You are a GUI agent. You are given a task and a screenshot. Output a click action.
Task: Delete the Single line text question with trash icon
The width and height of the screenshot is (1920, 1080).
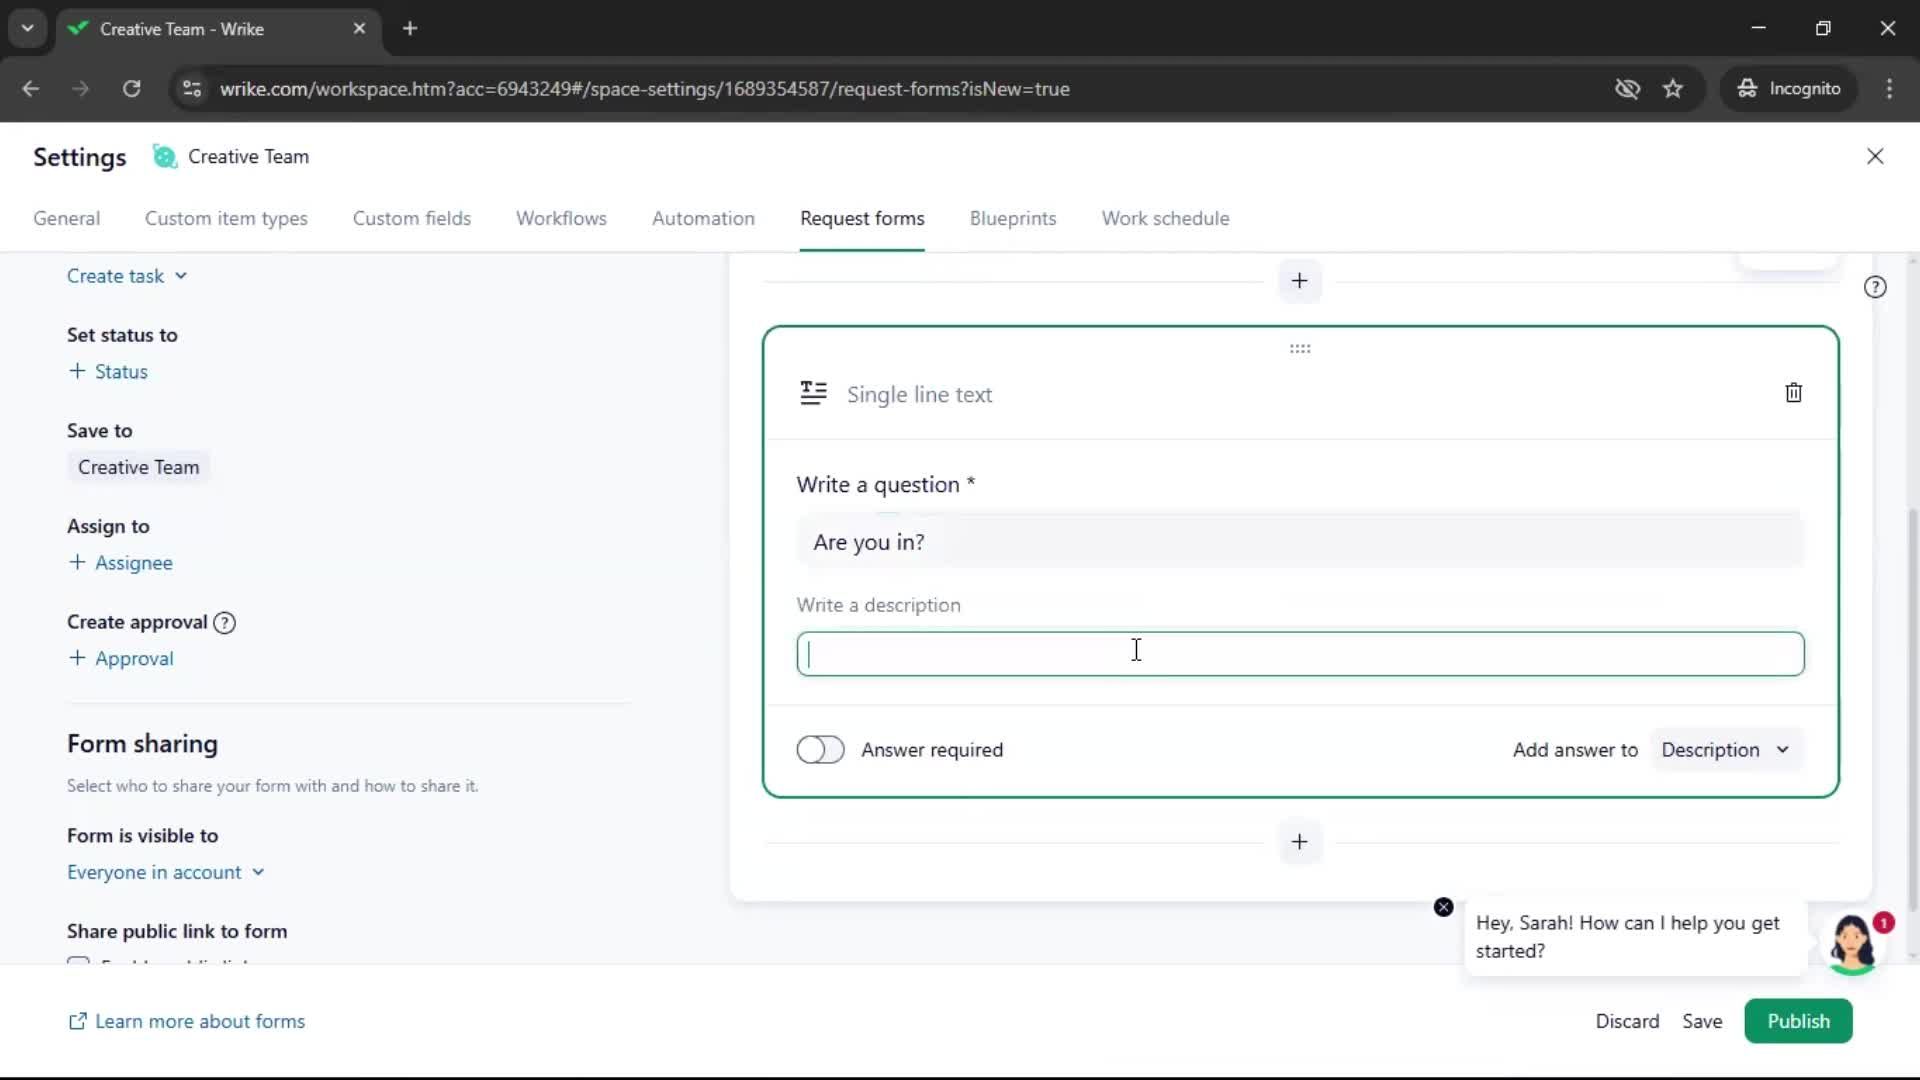point(1793,393)
